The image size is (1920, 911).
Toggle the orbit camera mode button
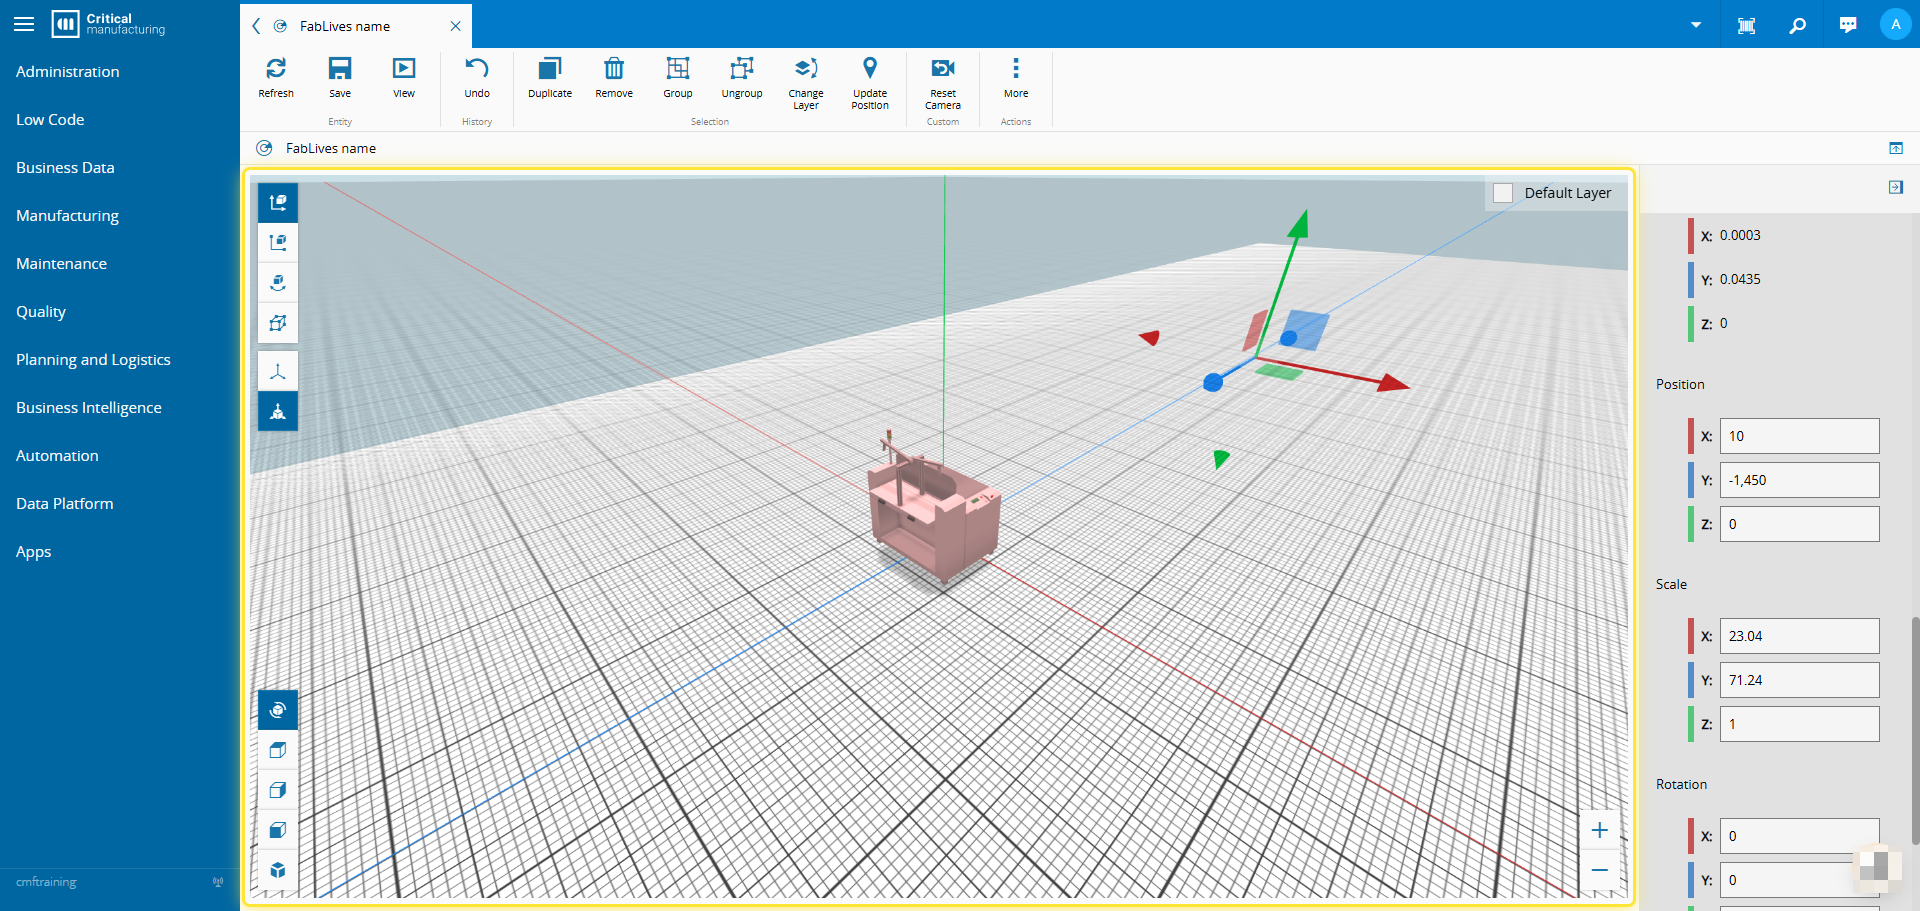[278, 710]
